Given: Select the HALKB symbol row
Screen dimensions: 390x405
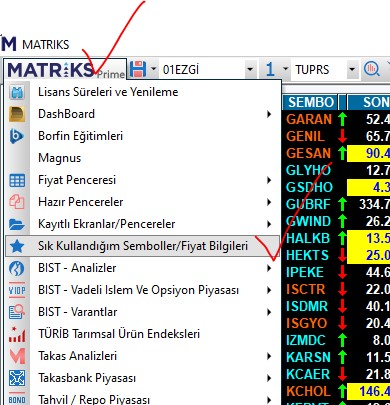Looking at the screenshot, I should (x=336, y=238).
